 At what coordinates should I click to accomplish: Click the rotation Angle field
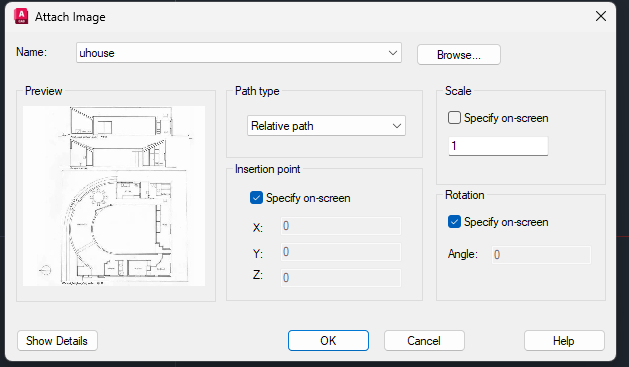click(x=541, y=255)
